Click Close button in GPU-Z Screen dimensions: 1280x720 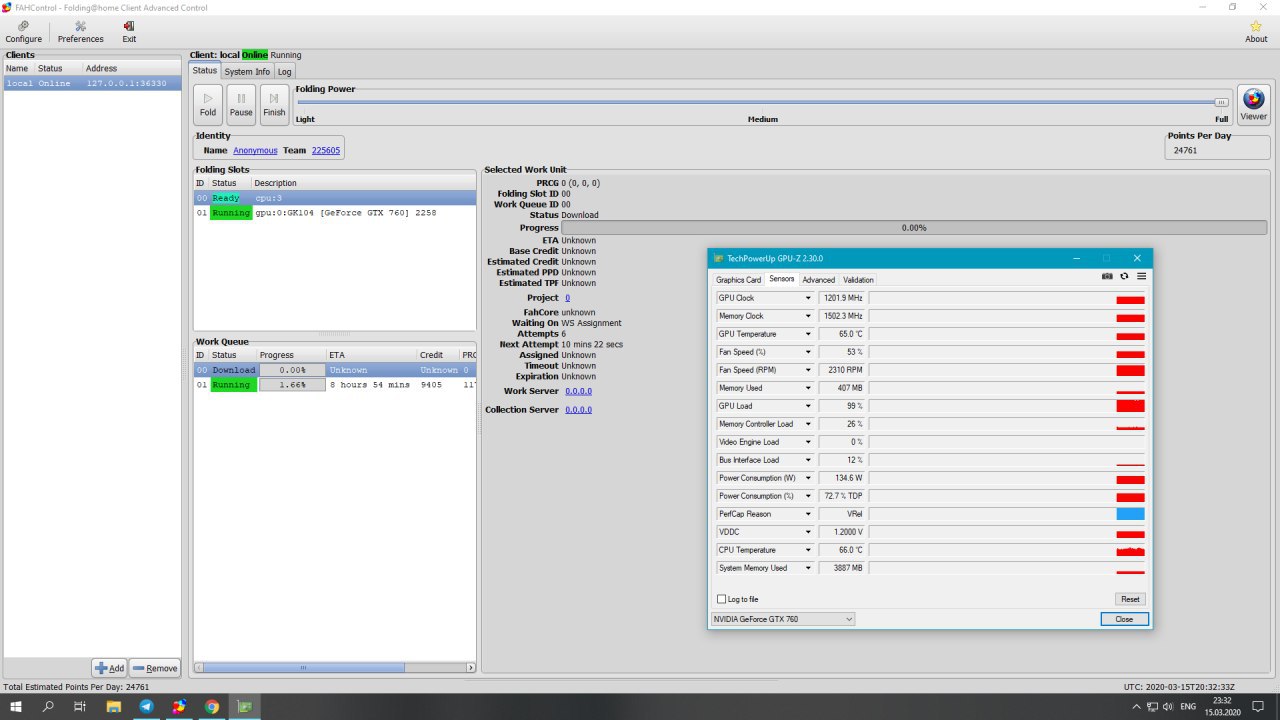click(1124, 619)
